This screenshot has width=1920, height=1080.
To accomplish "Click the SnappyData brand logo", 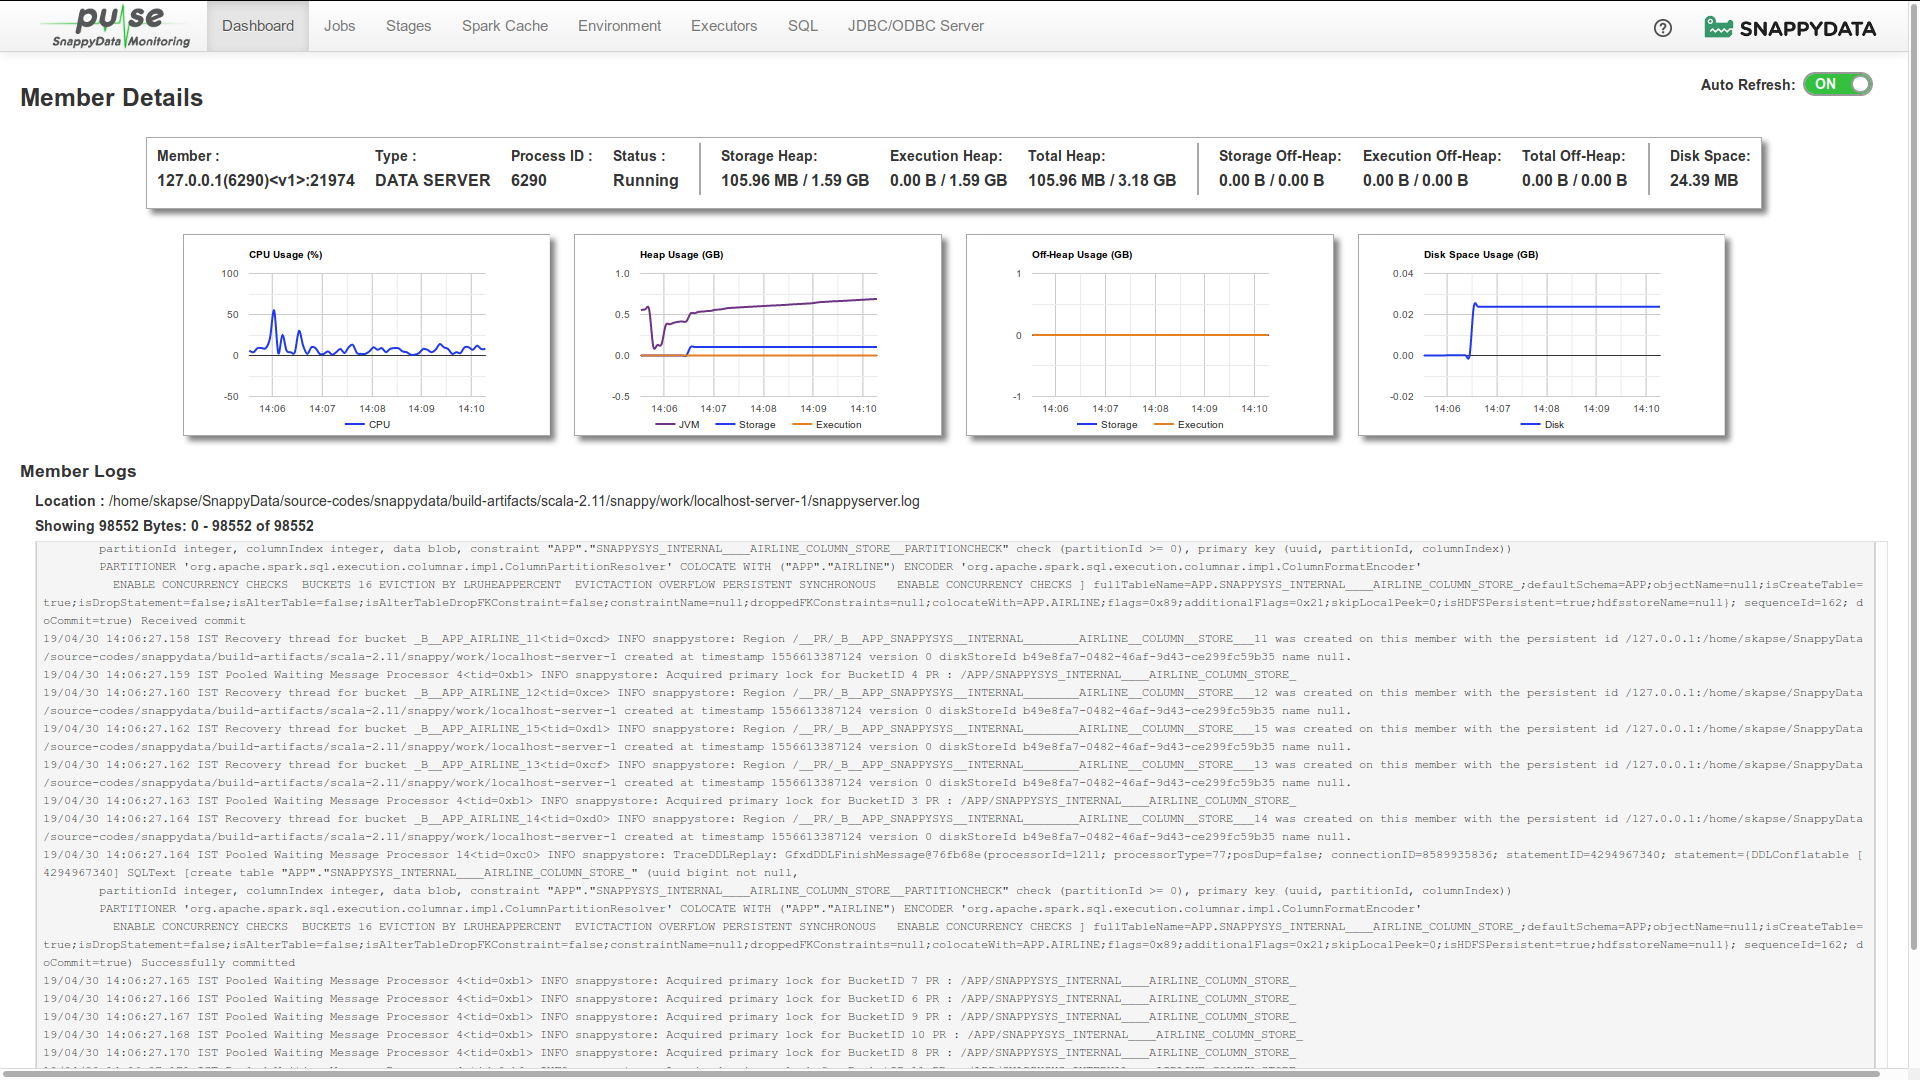I will [x=1790, y=28].
